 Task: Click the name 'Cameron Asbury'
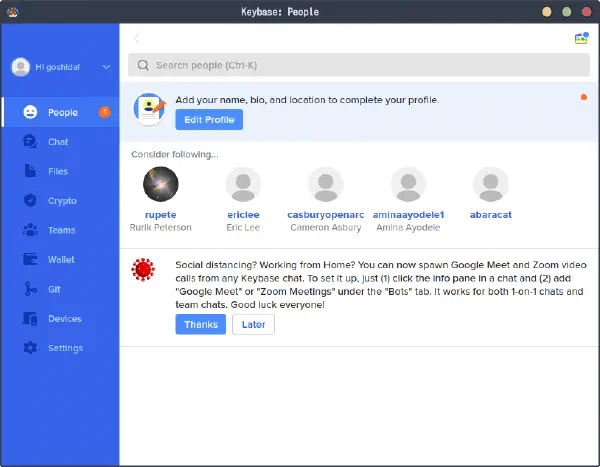click(326, 227)
